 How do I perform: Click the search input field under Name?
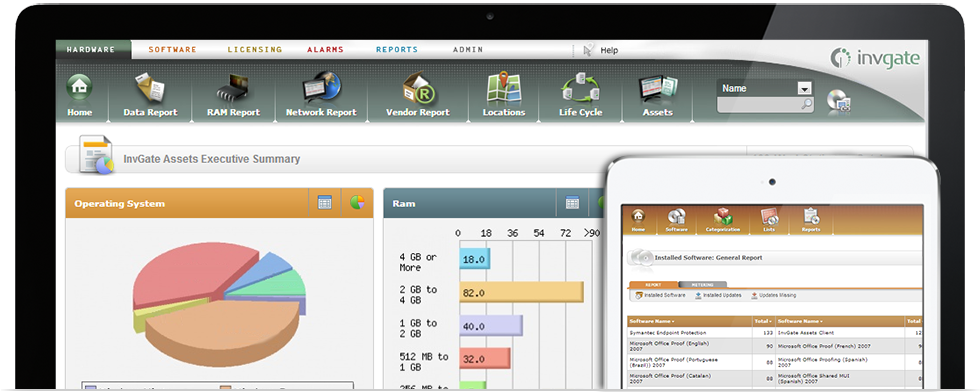pos(758,104)
